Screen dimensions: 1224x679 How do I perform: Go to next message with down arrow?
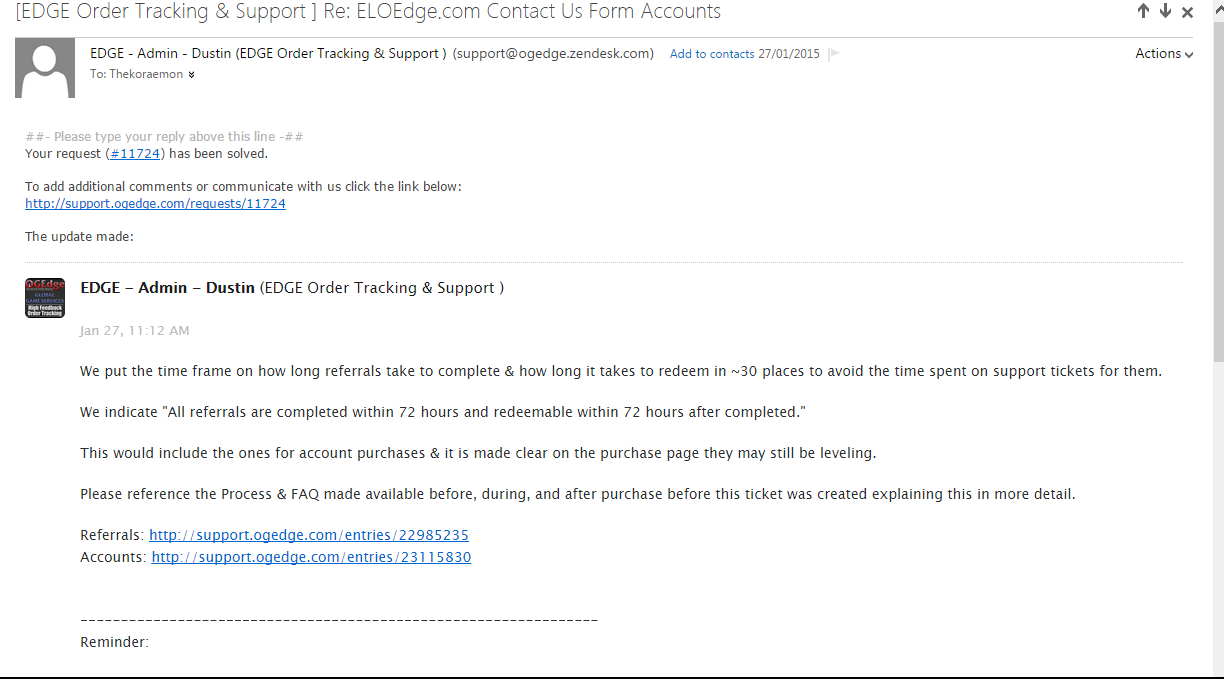tap(1165, 12)
